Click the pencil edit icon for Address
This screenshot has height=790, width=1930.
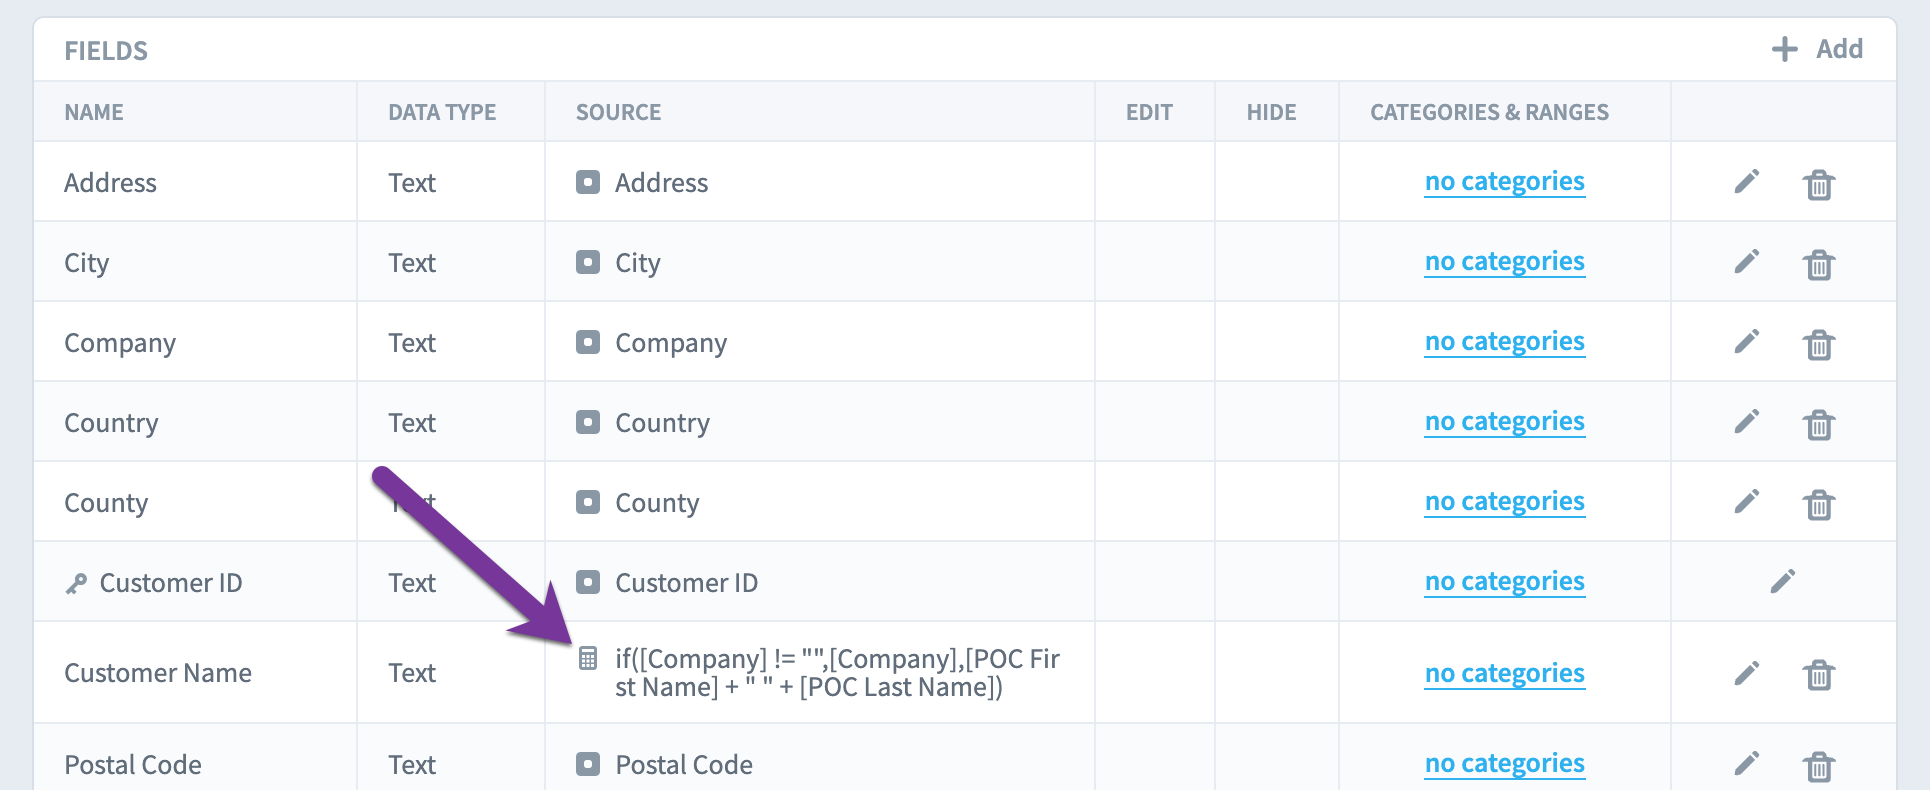pos(1746,181)
